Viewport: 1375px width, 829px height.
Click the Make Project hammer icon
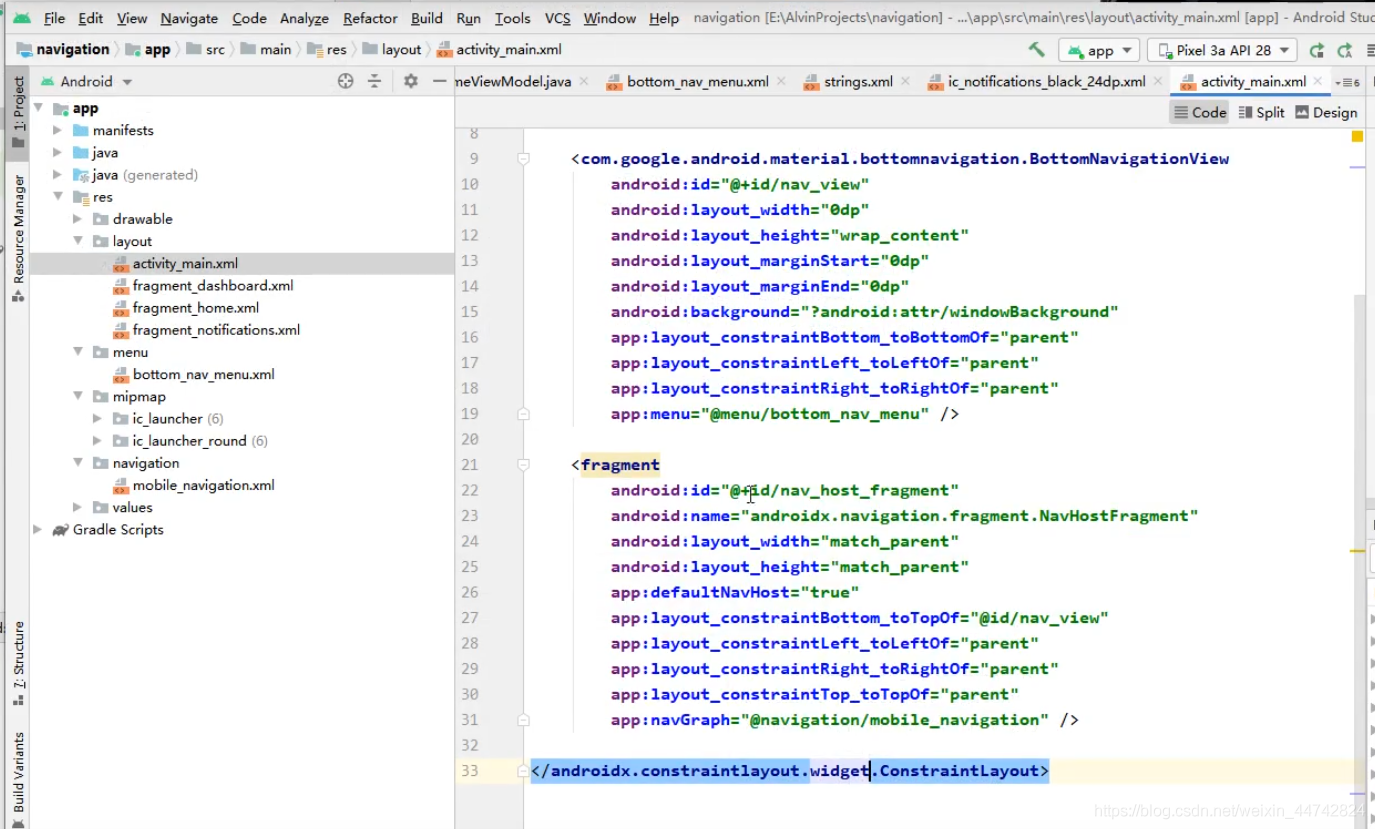tap(1037, 49)
